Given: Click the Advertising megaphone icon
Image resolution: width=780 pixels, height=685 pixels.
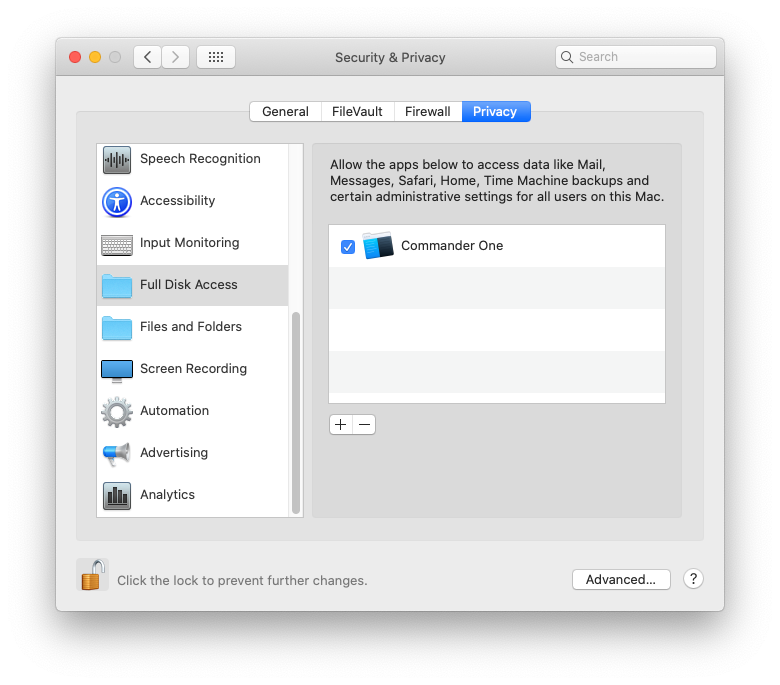Looking at the screenshot, I should pos(117,454).
